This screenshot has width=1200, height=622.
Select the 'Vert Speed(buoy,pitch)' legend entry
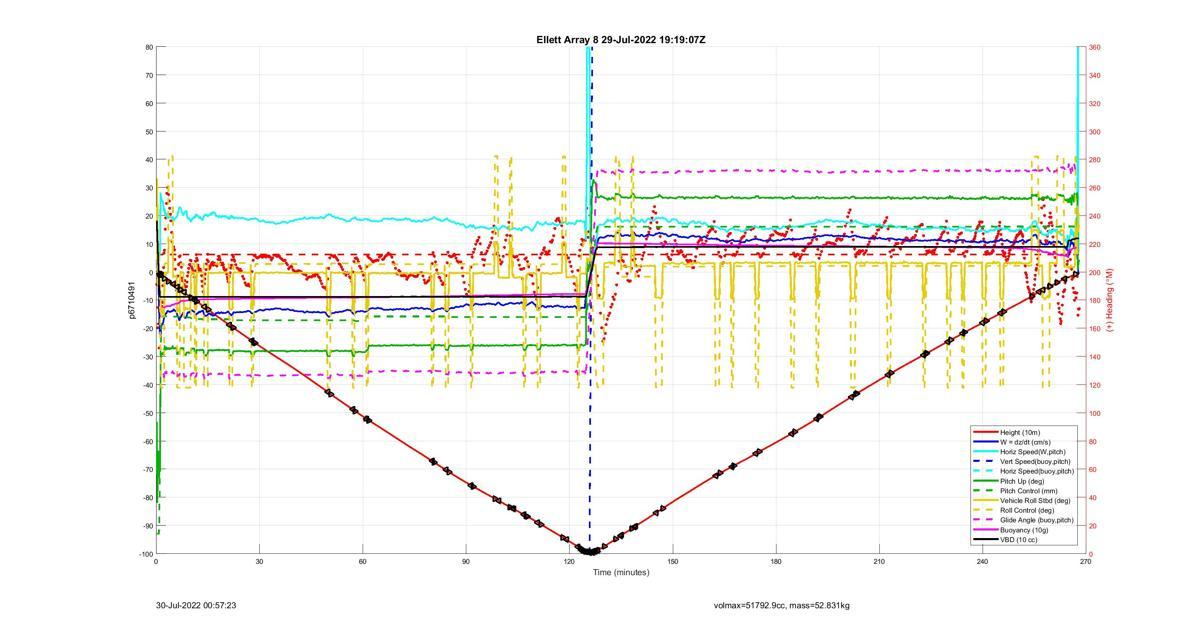click(1035, 461)
